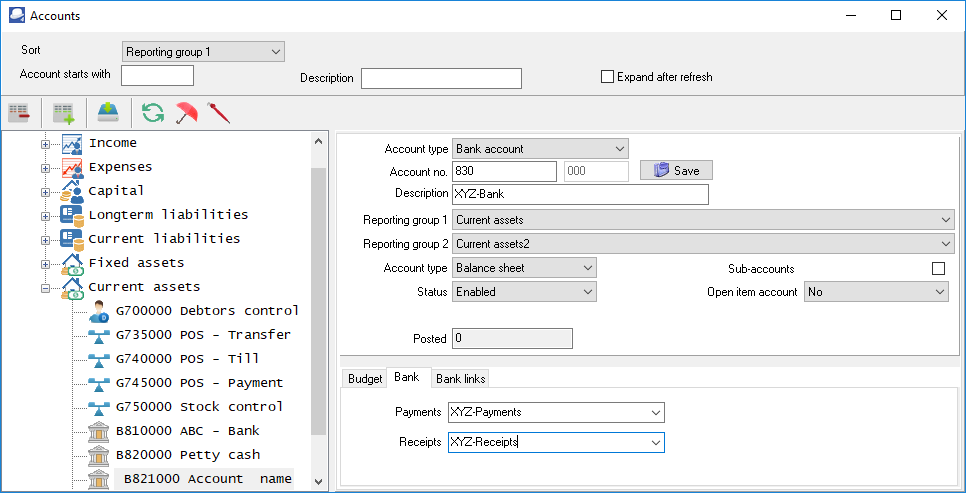Click the POS - Transfer scale icon
This screenshot has width=966, height=493.
click(x=99, y=336)
